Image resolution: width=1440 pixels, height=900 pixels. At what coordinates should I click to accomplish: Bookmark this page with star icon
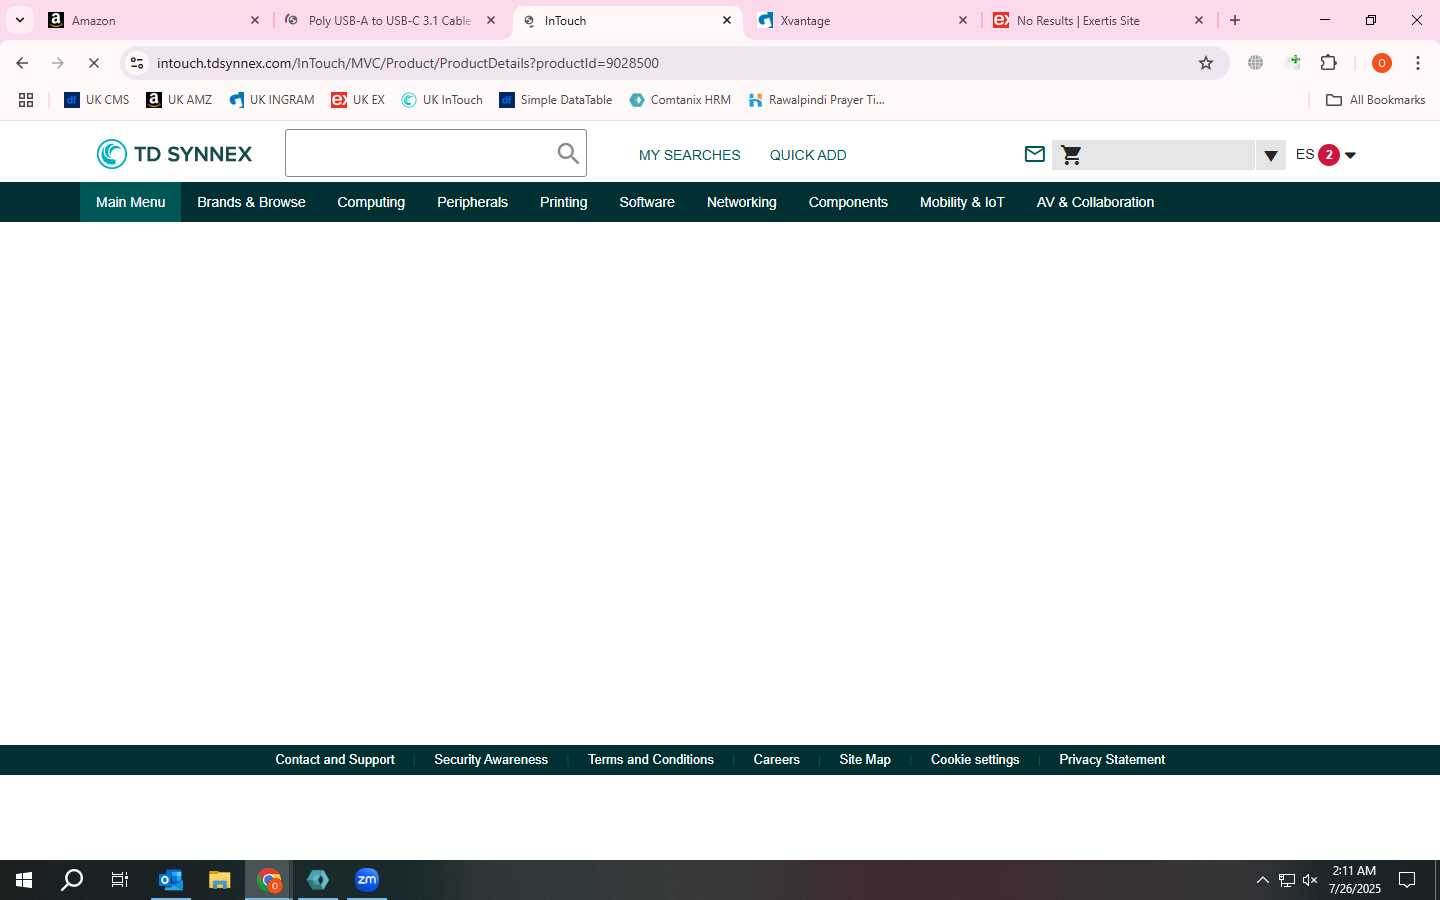click(x=1206, y=63)
